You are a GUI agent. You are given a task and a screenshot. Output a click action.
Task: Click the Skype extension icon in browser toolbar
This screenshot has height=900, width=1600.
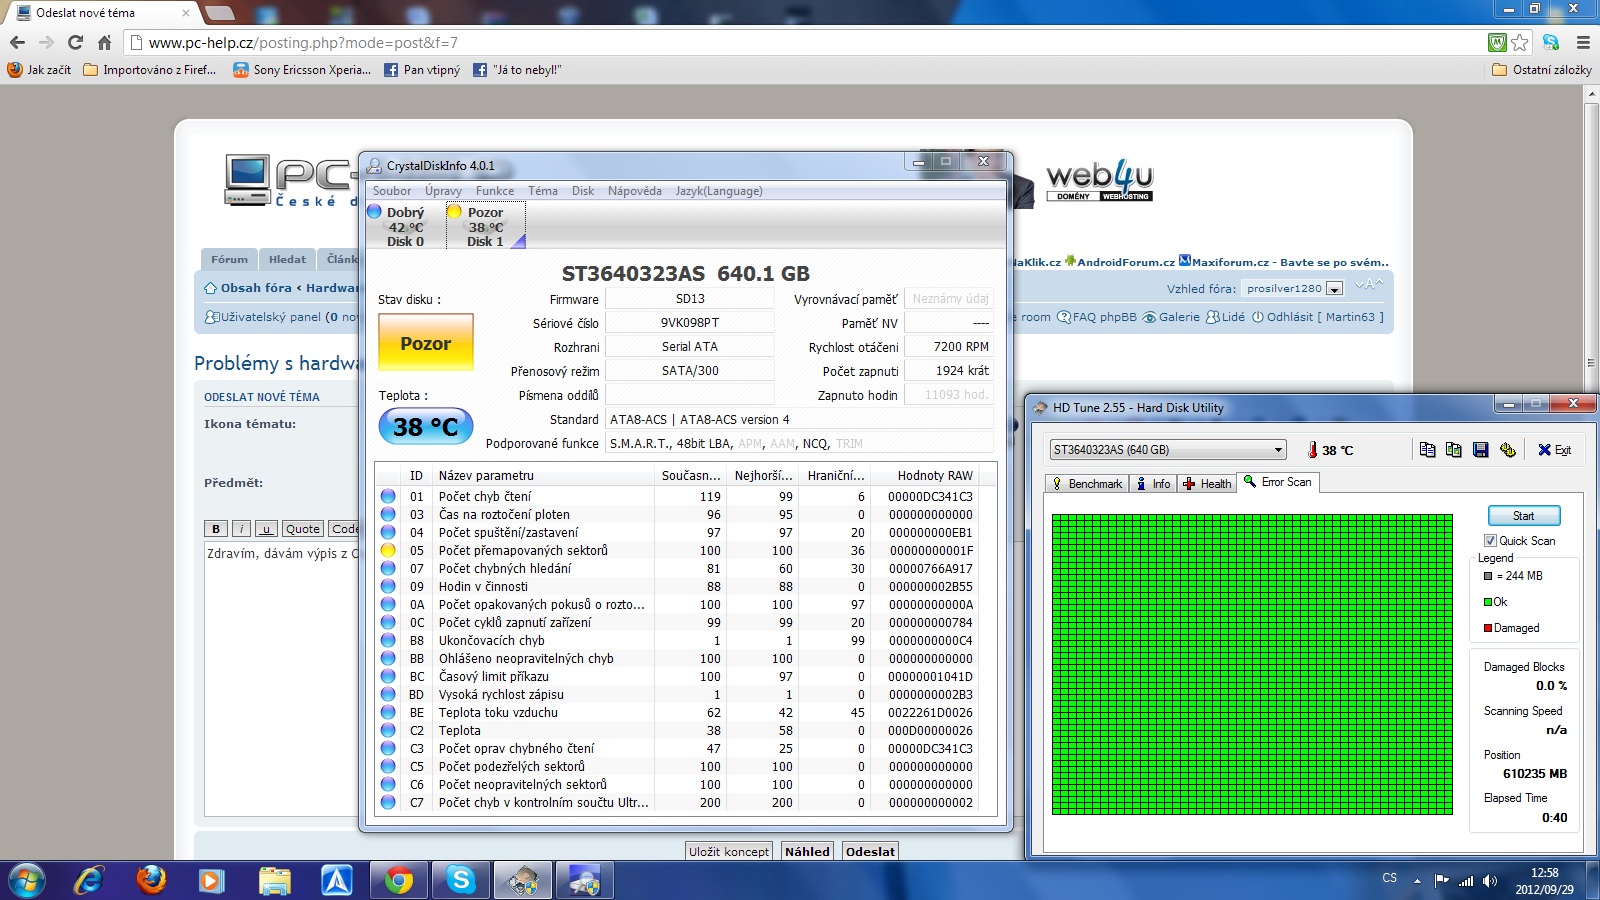[1551, 42]
